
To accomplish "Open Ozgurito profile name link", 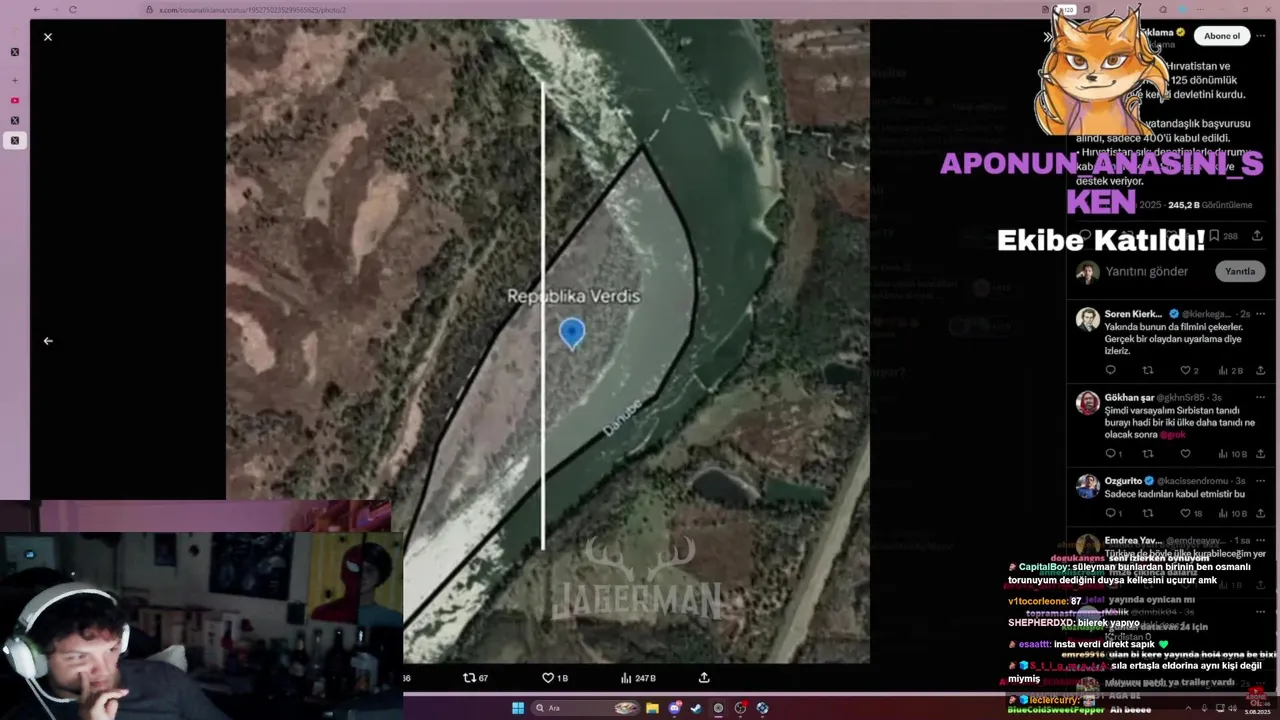I will pyautogui.click(x=1124, y=481).
